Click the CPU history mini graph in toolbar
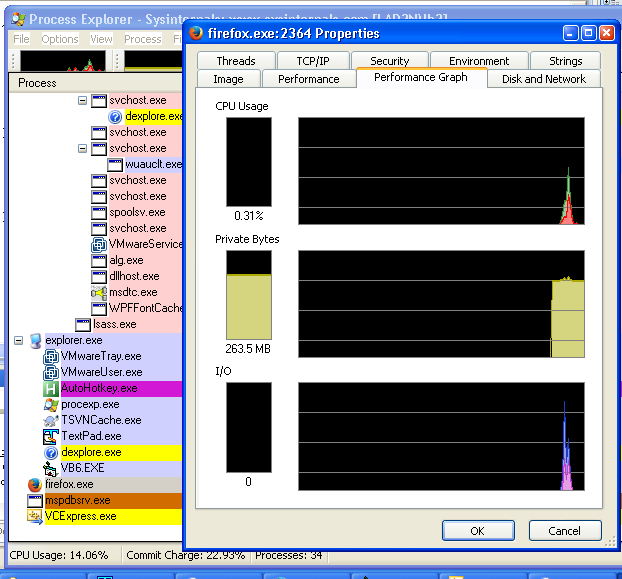This screenshot has width=622, height=579. pos(63,61)
